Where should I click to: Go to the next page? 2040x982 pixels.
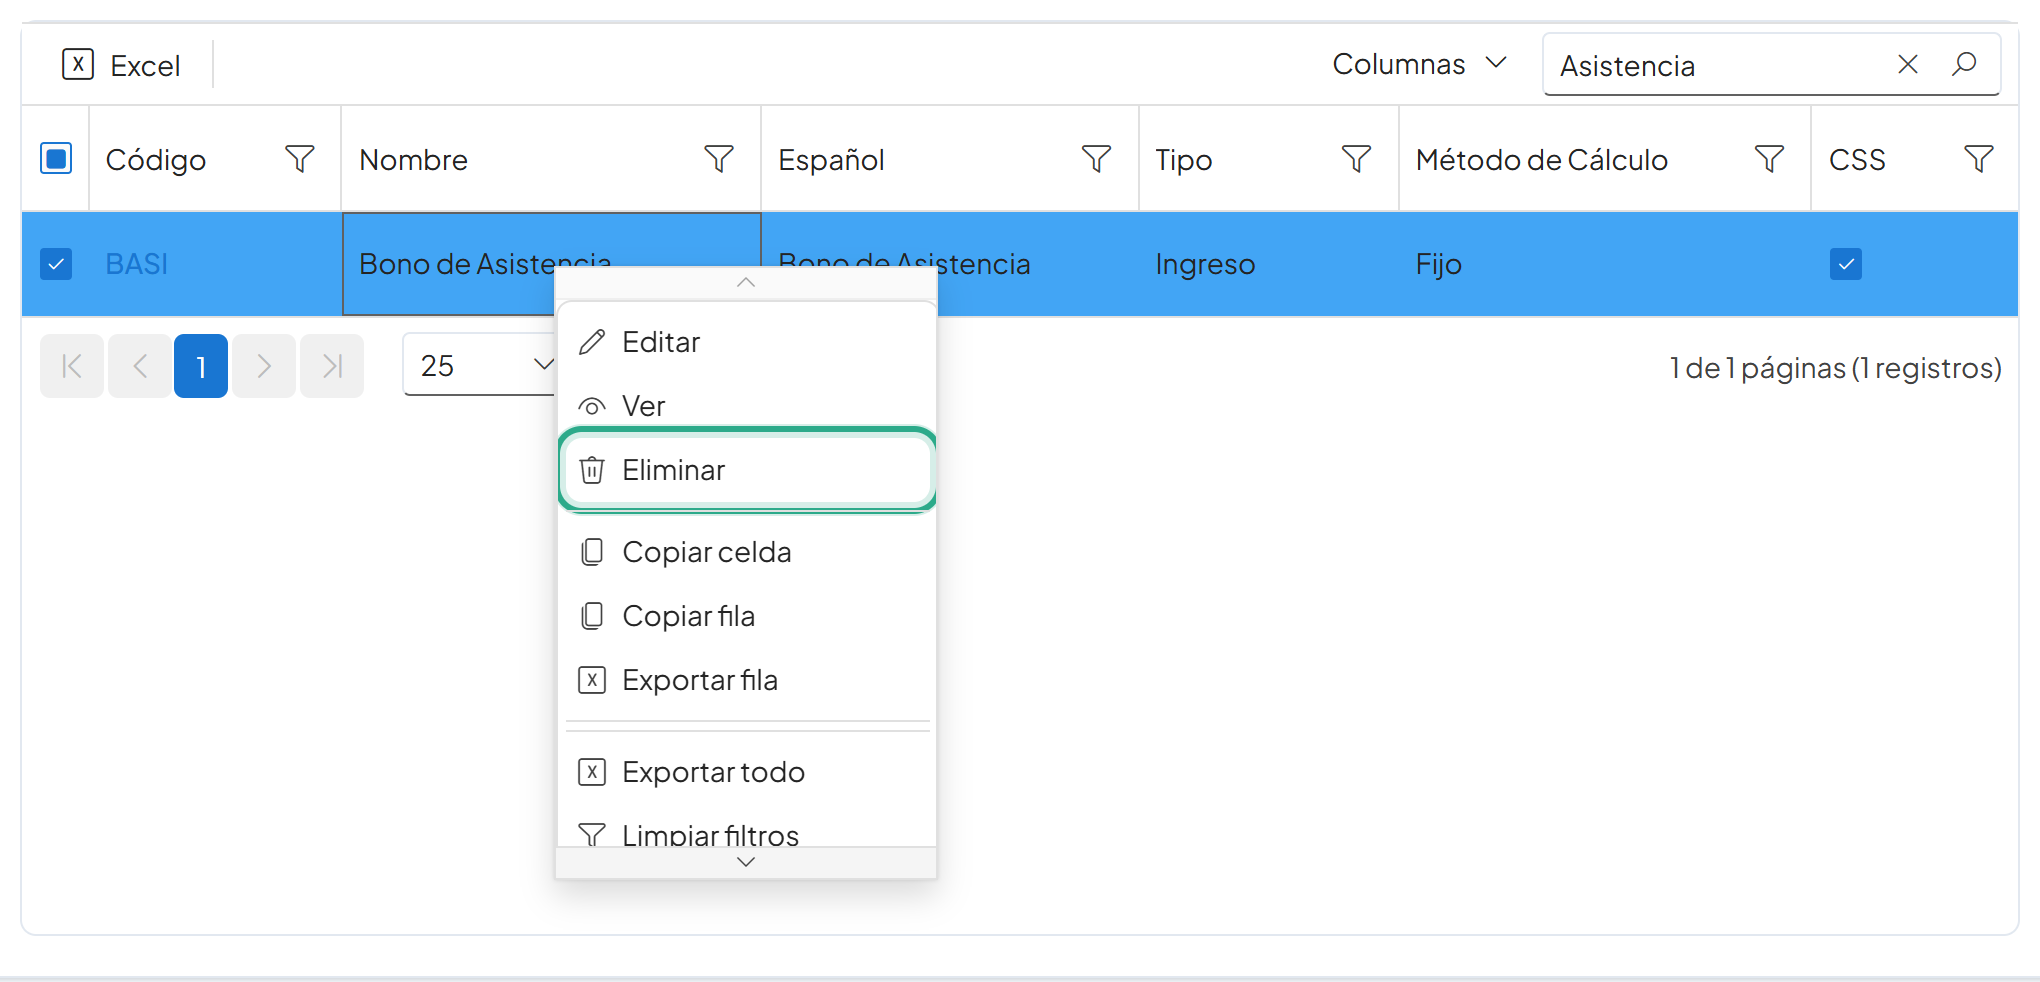tap(264, 366)
